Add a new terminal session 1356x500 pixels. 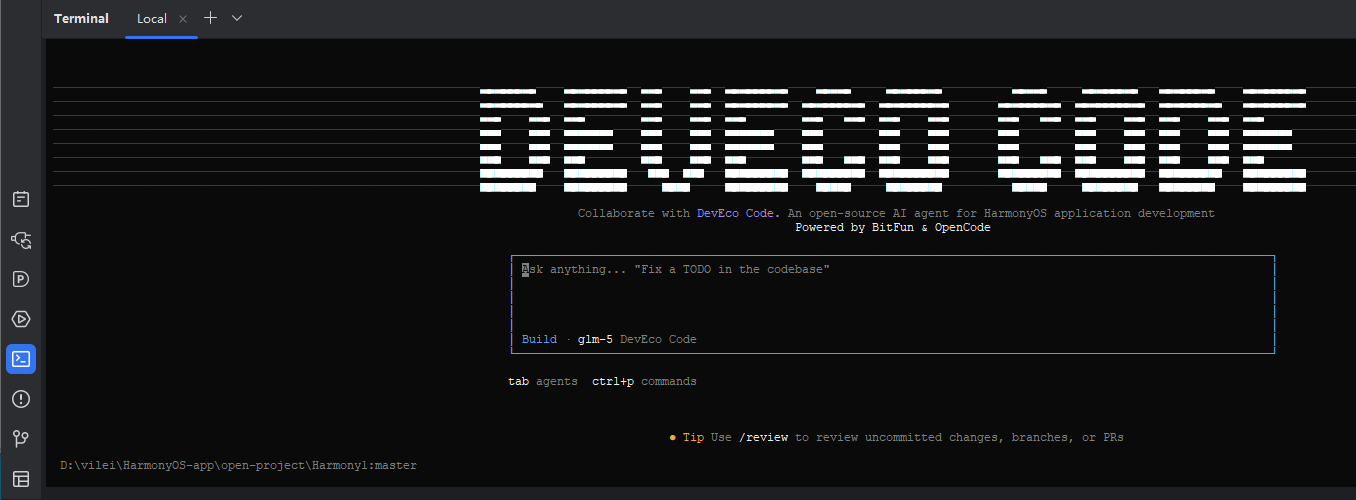210,18
